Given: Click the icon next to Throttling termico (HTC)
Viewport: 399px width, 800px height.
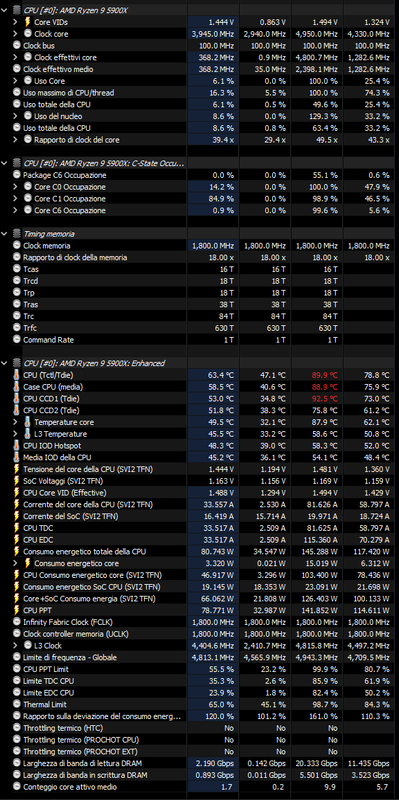Looking at the screenshot, I should click(17, 728).
